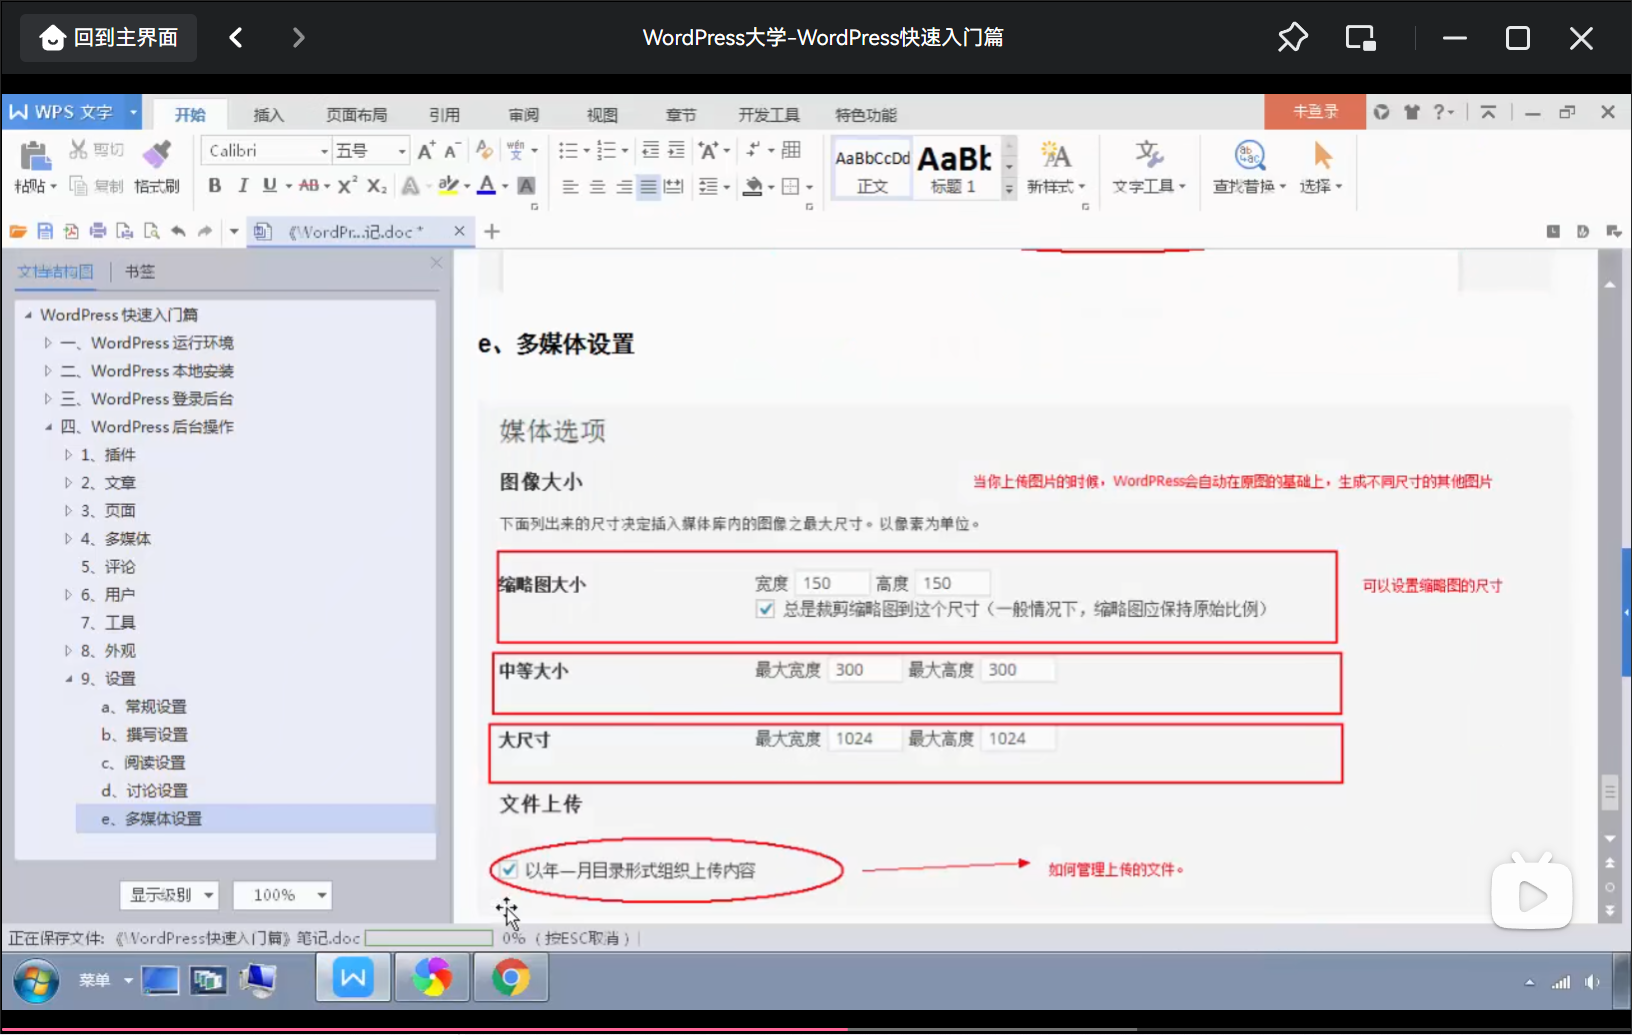Click the thumbnail width 150 field
Screen dimensions: 1632x1035
tap(832, 583)
